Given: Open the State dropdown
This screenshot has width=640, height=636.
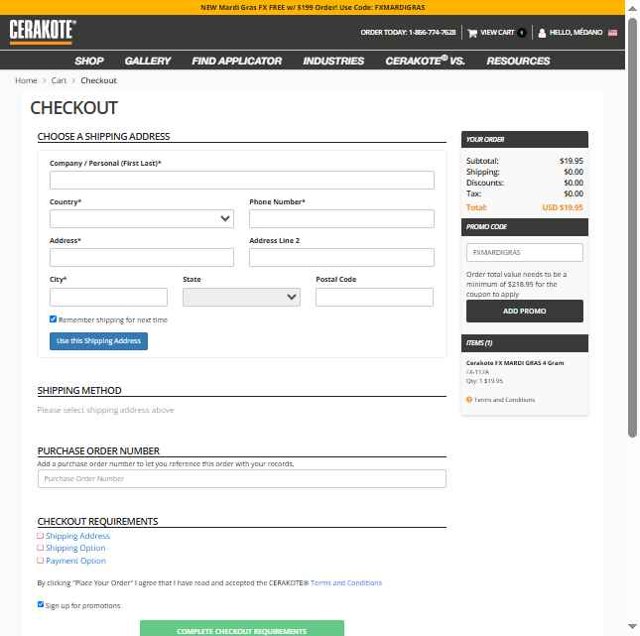Looking at the screenshot, I should [x=241, y=297].
